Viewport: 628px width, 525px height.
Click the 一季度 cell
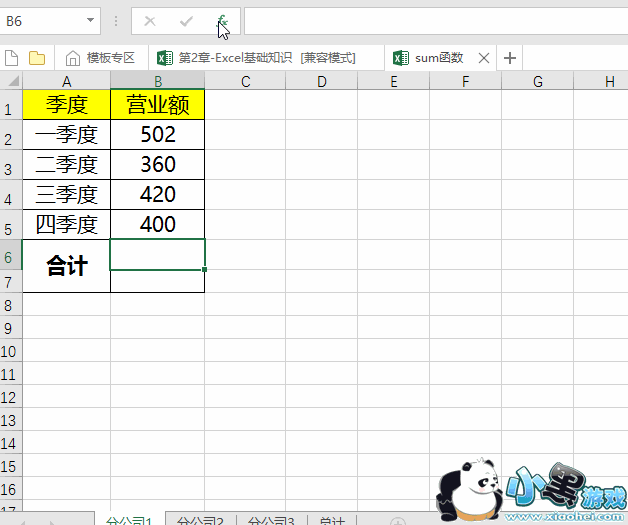66,135
